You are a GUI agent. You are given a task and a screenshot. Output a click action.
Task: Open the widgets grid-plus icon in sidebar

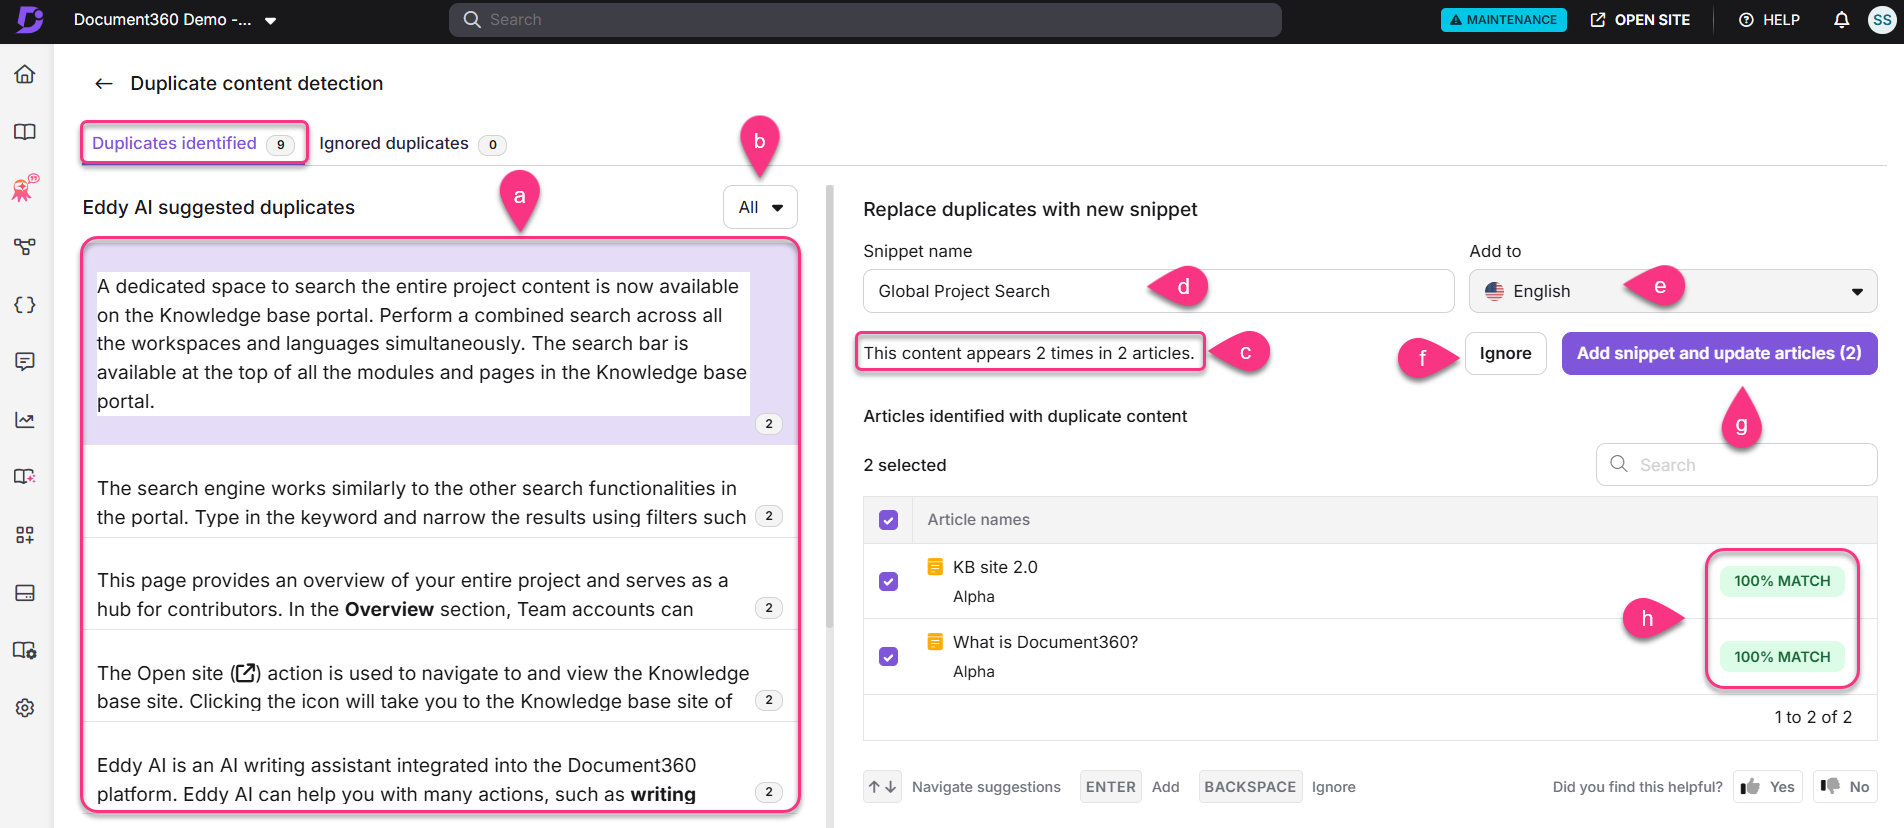click(x=25, y=535)
